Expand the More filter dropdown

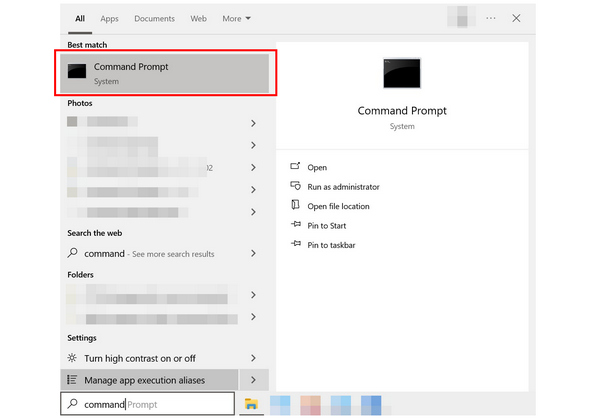236,18
